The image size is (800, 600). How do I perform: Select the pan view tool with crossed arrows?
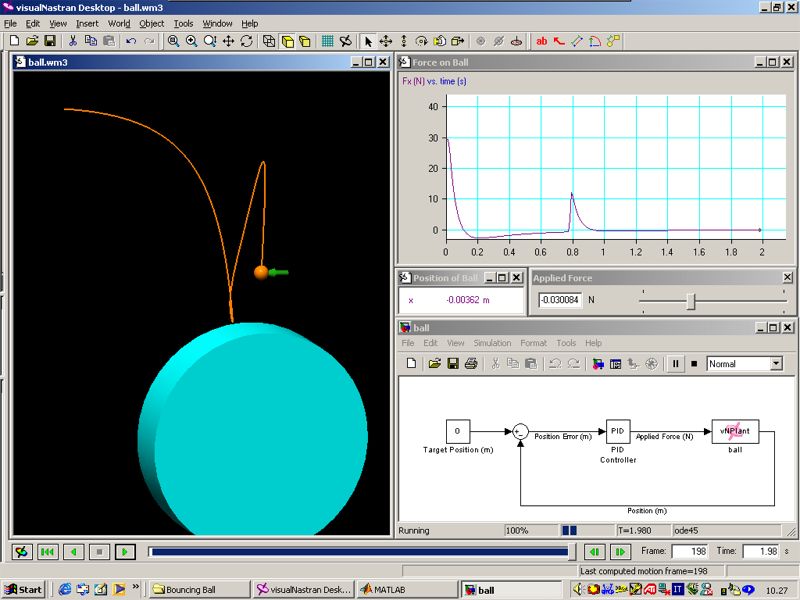point(228,41)
